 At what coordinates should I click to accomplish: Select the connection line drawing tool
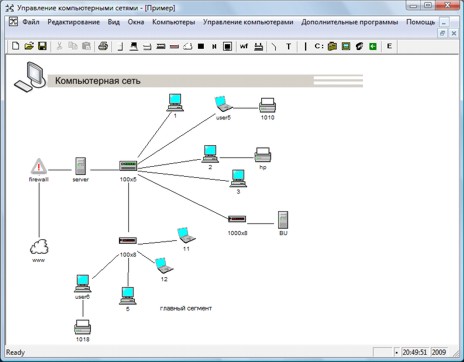pos(274,46)
